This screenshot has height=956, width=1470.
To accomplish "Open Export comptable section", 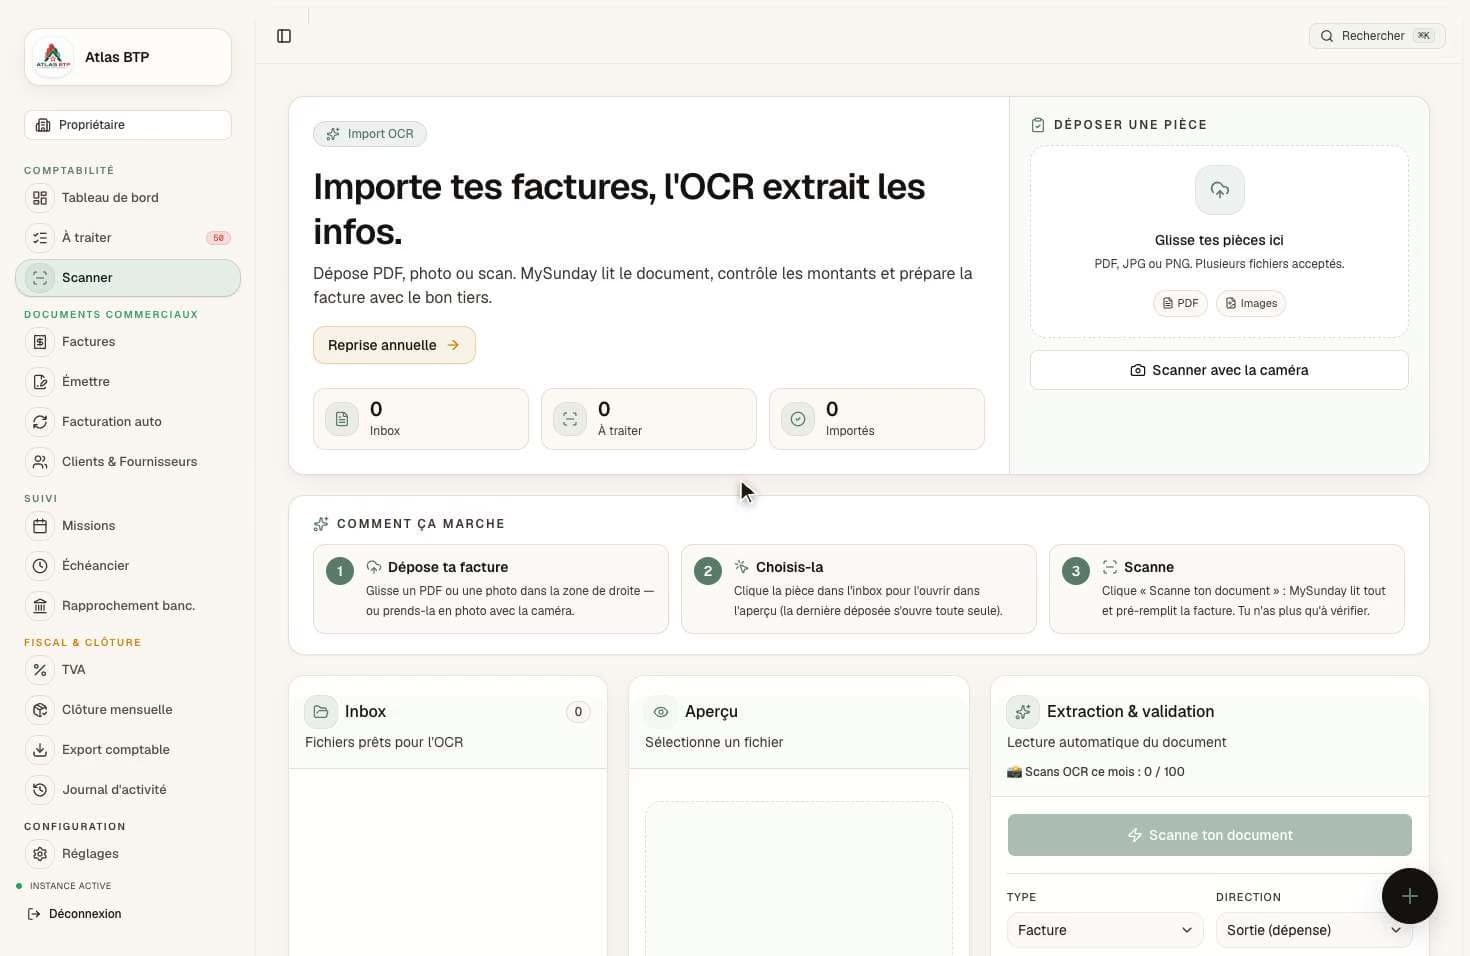I will tap(128, 750).
